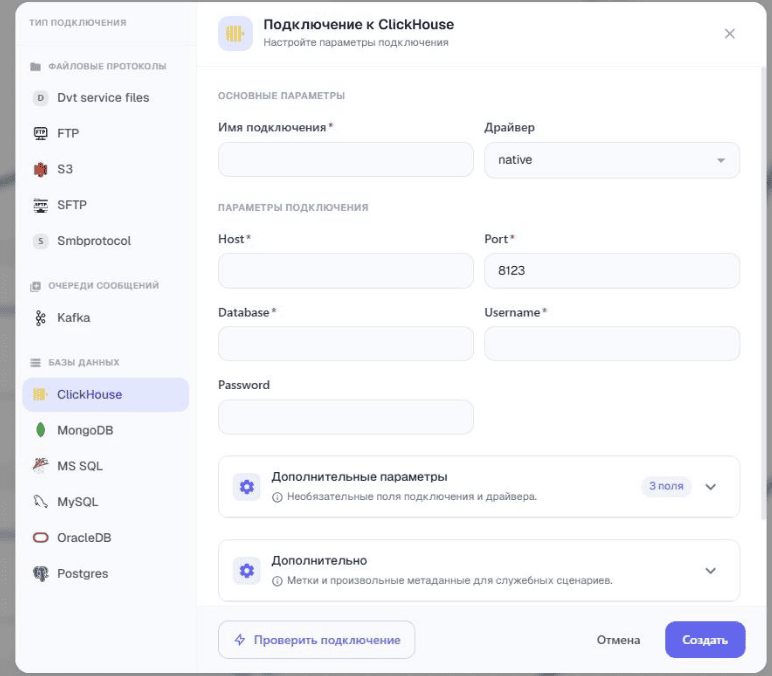The height and width of the screenshot is (676, 772).
Task: Click the Создать button
Action: coord(705,640)
